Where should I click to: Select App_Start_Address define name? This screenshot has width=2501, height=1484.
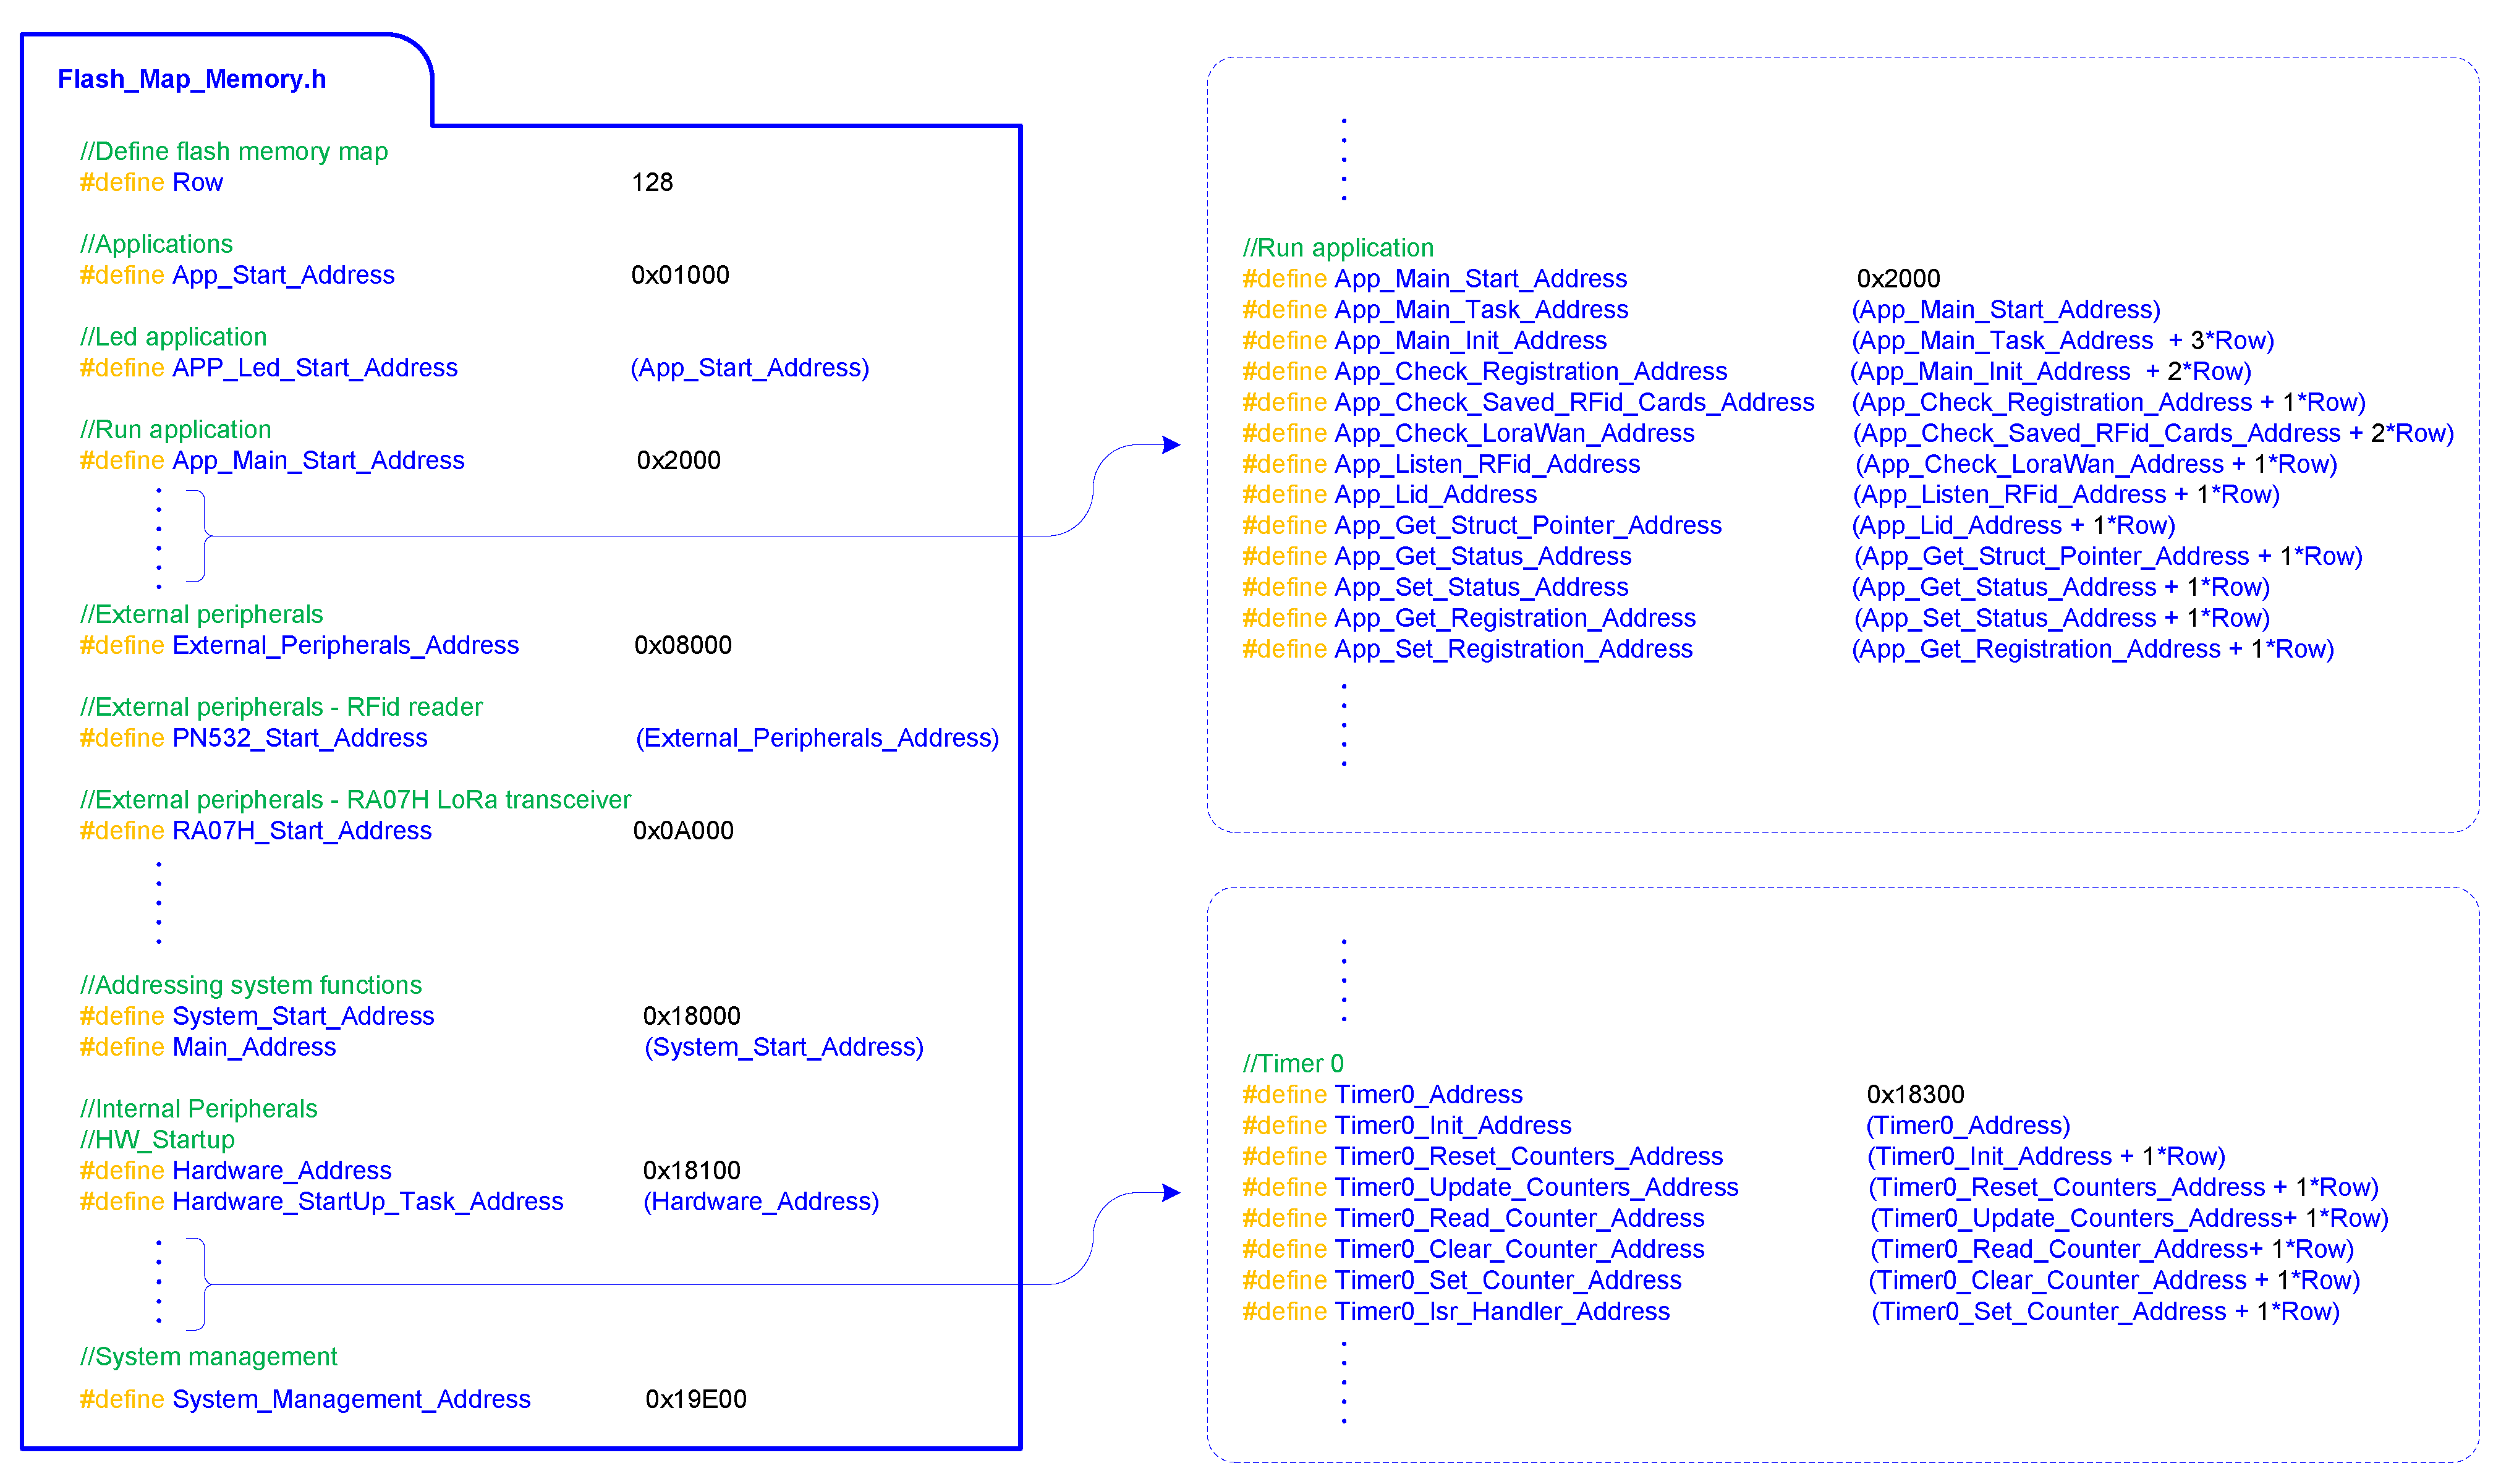(283, 275)
